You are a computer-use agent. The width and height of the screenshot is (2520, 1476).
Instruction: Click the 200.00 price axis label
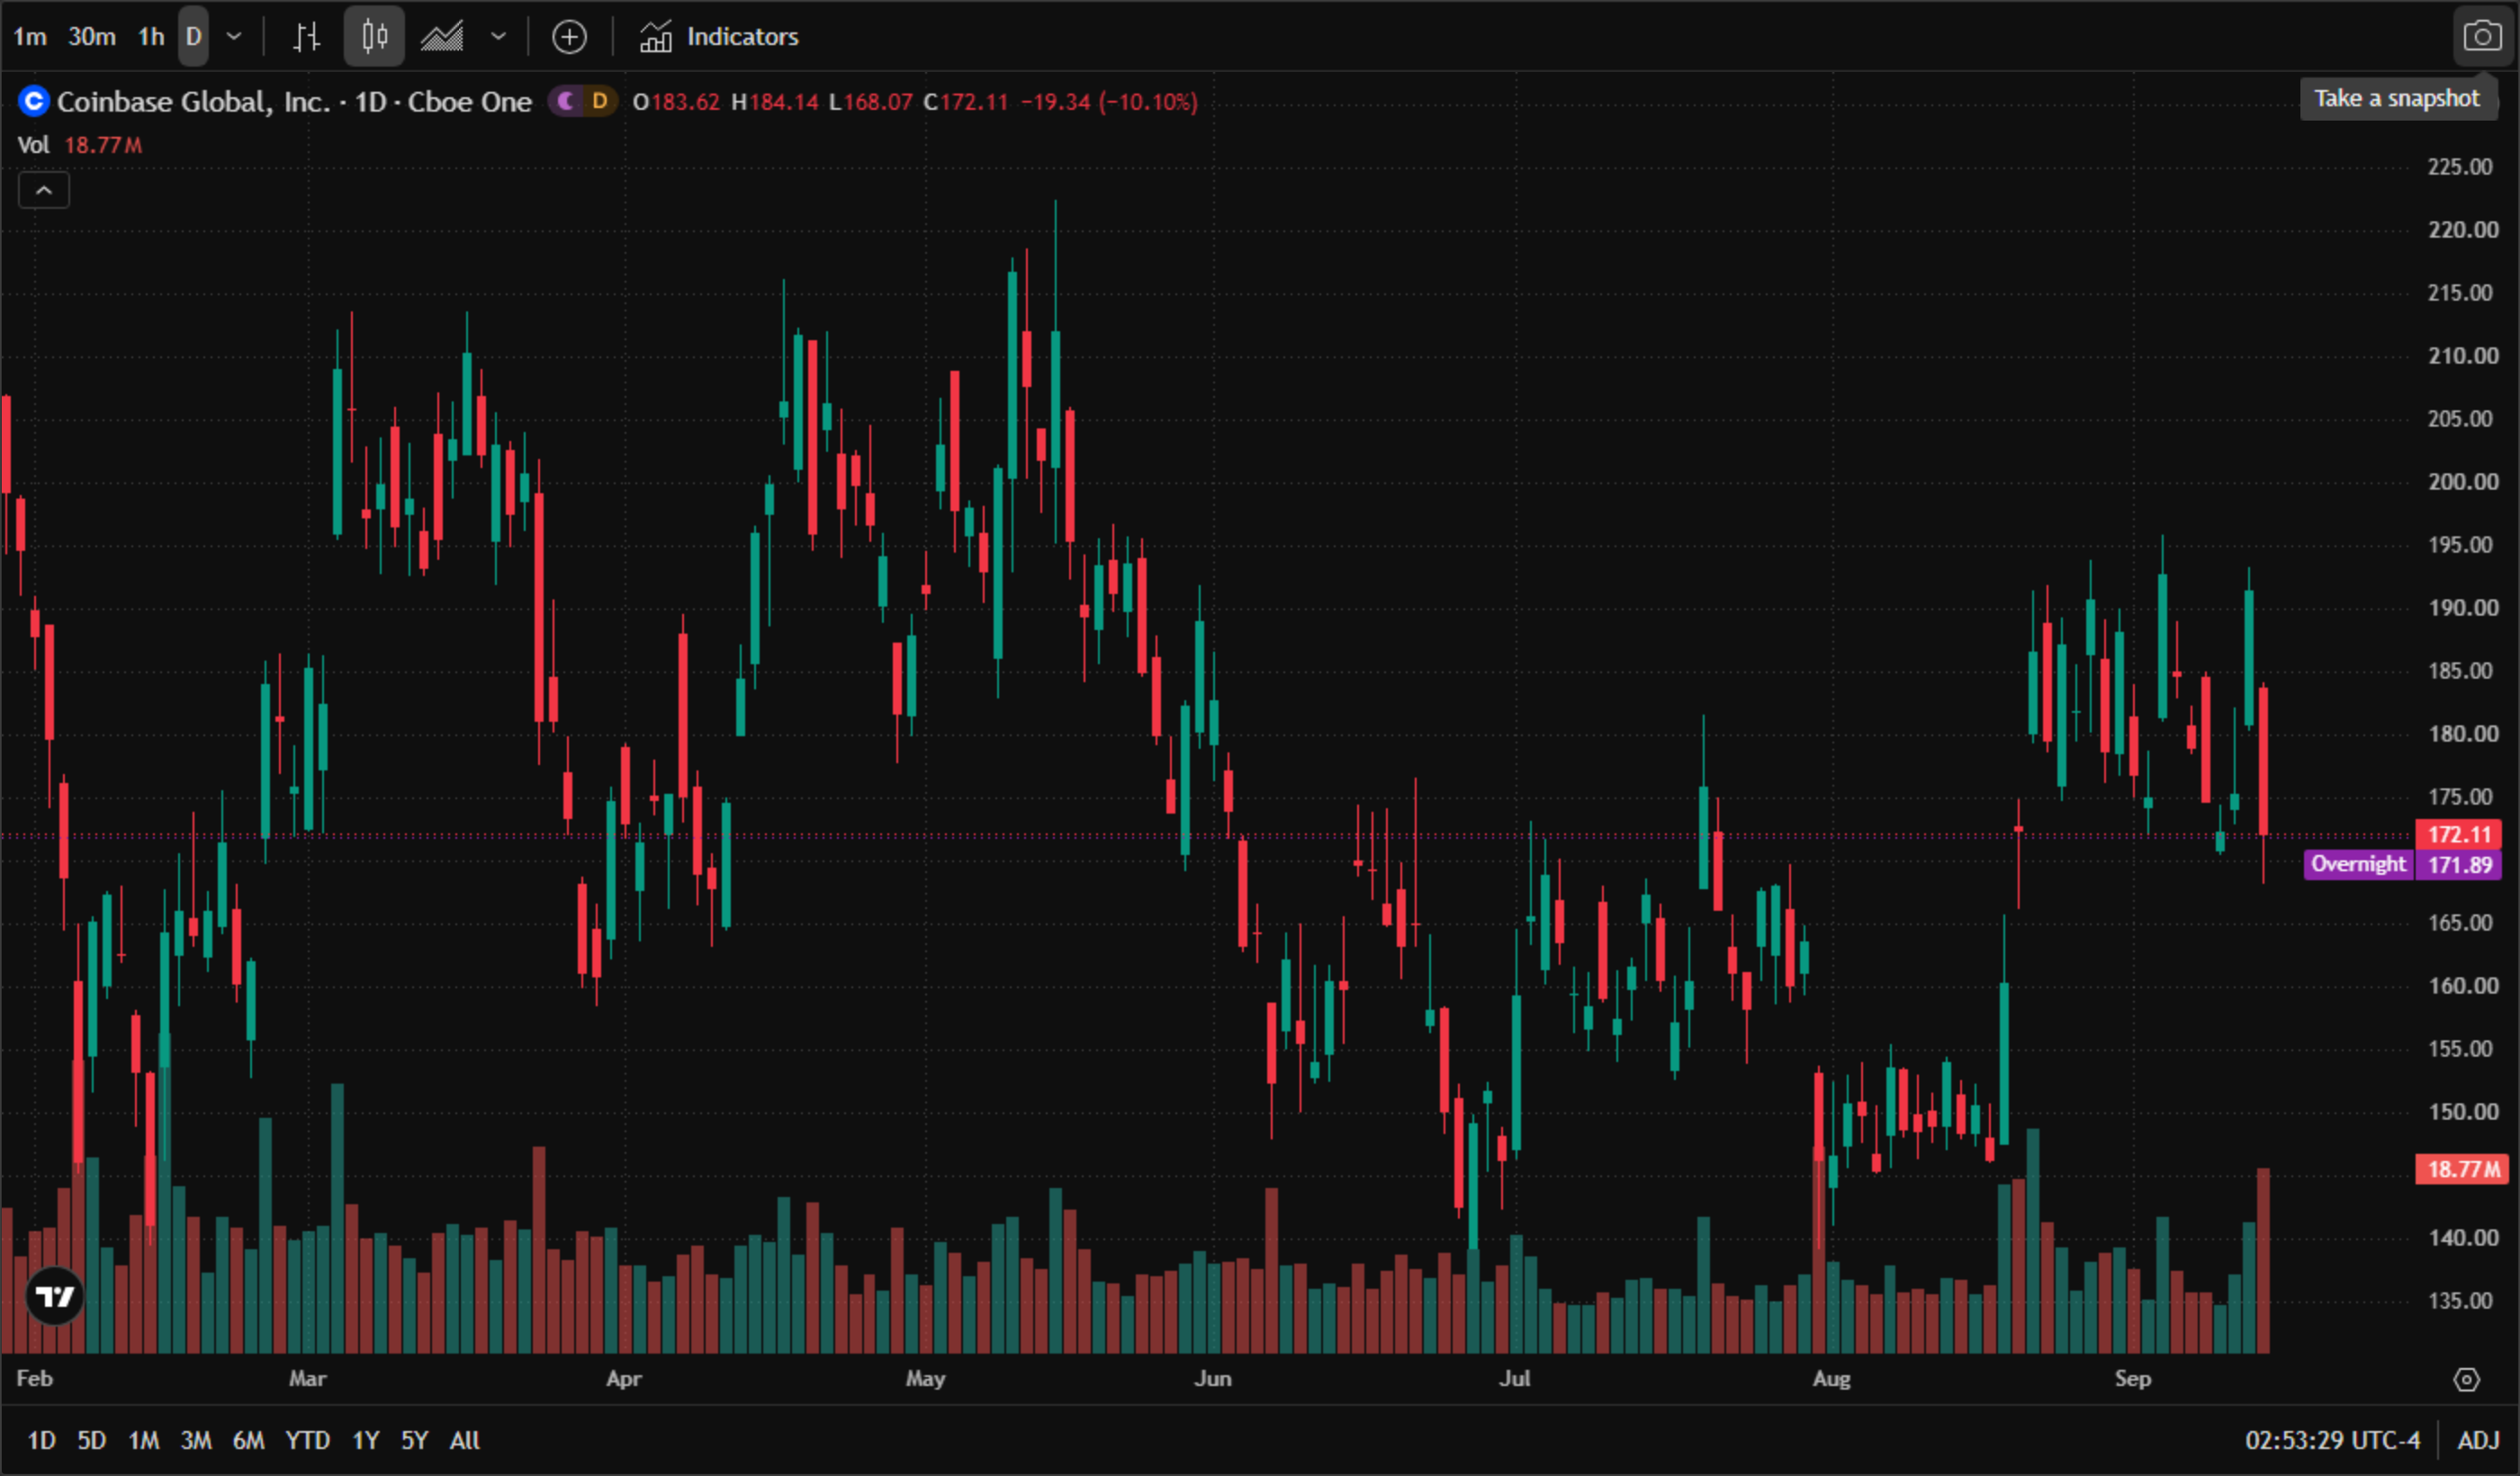2463,482
